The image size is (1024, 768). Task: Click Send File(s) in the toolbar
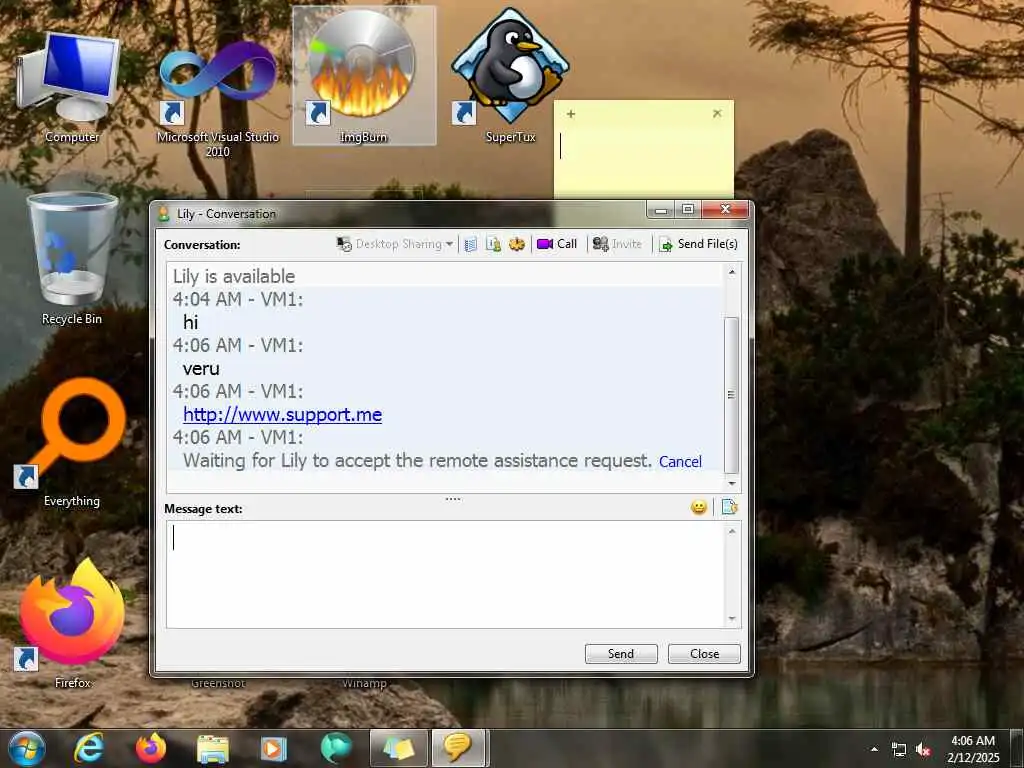(698, 244)
